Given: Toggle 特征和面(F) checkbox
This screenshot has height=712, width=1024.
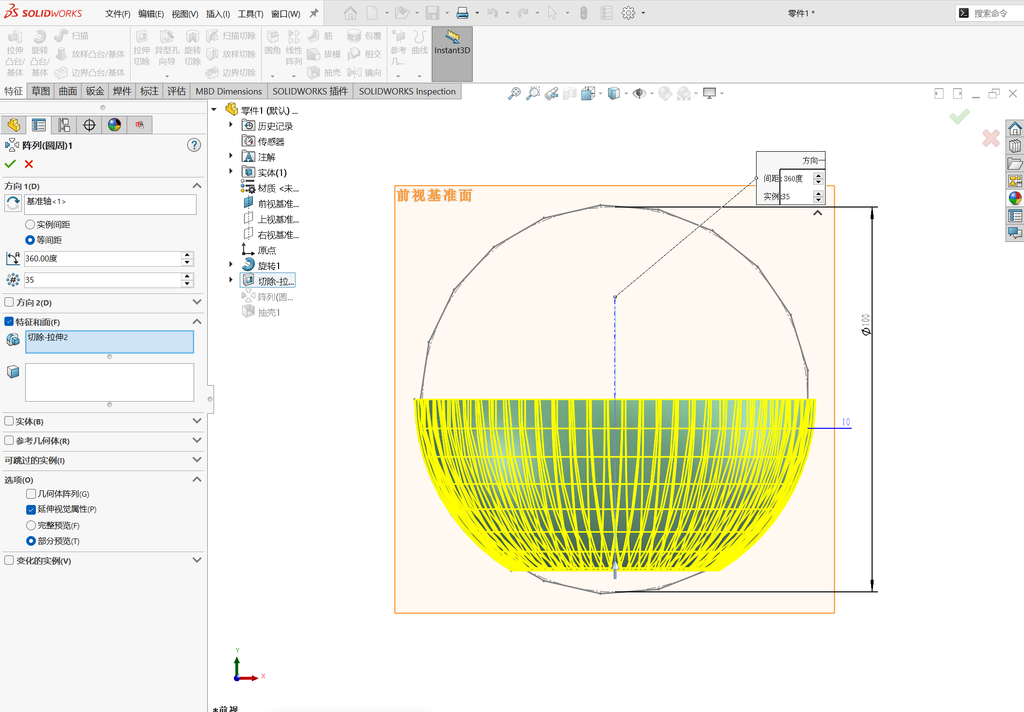Looking at the screenshot, I should pos(9,321).
